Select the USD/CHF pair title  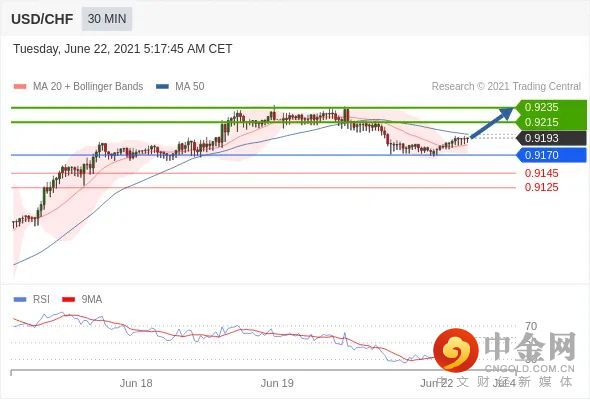point(42,19)
